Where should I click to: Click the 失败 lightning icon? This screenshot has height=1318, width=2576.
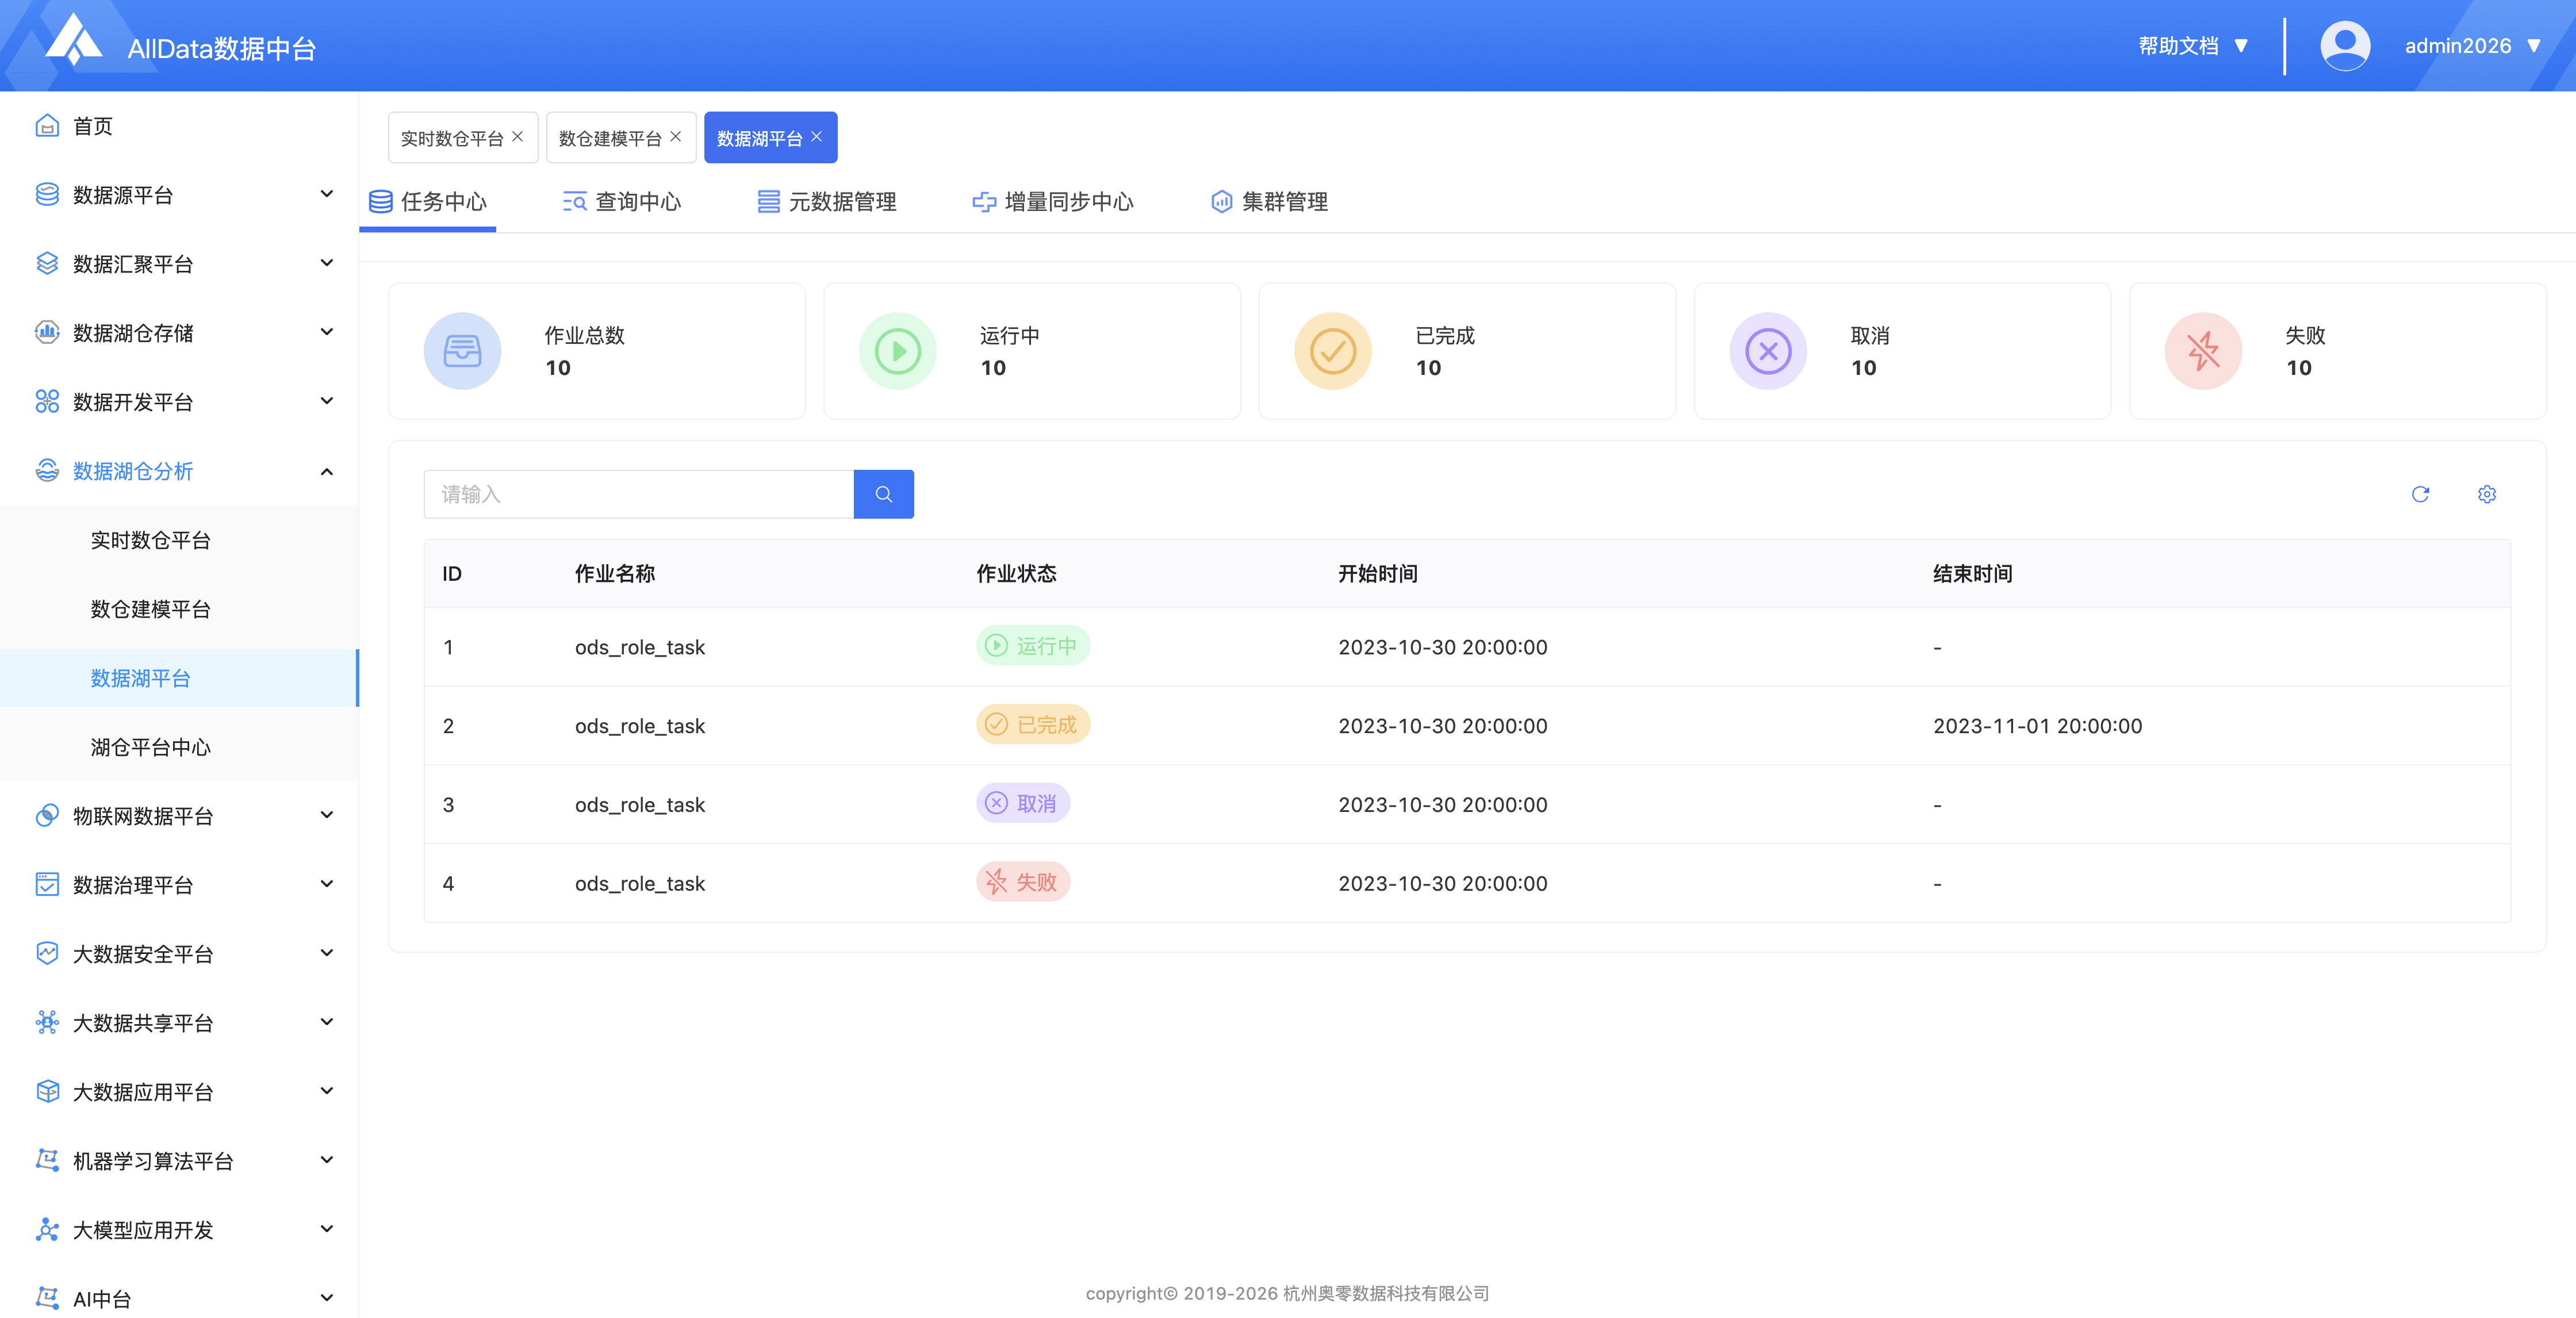2203,351
